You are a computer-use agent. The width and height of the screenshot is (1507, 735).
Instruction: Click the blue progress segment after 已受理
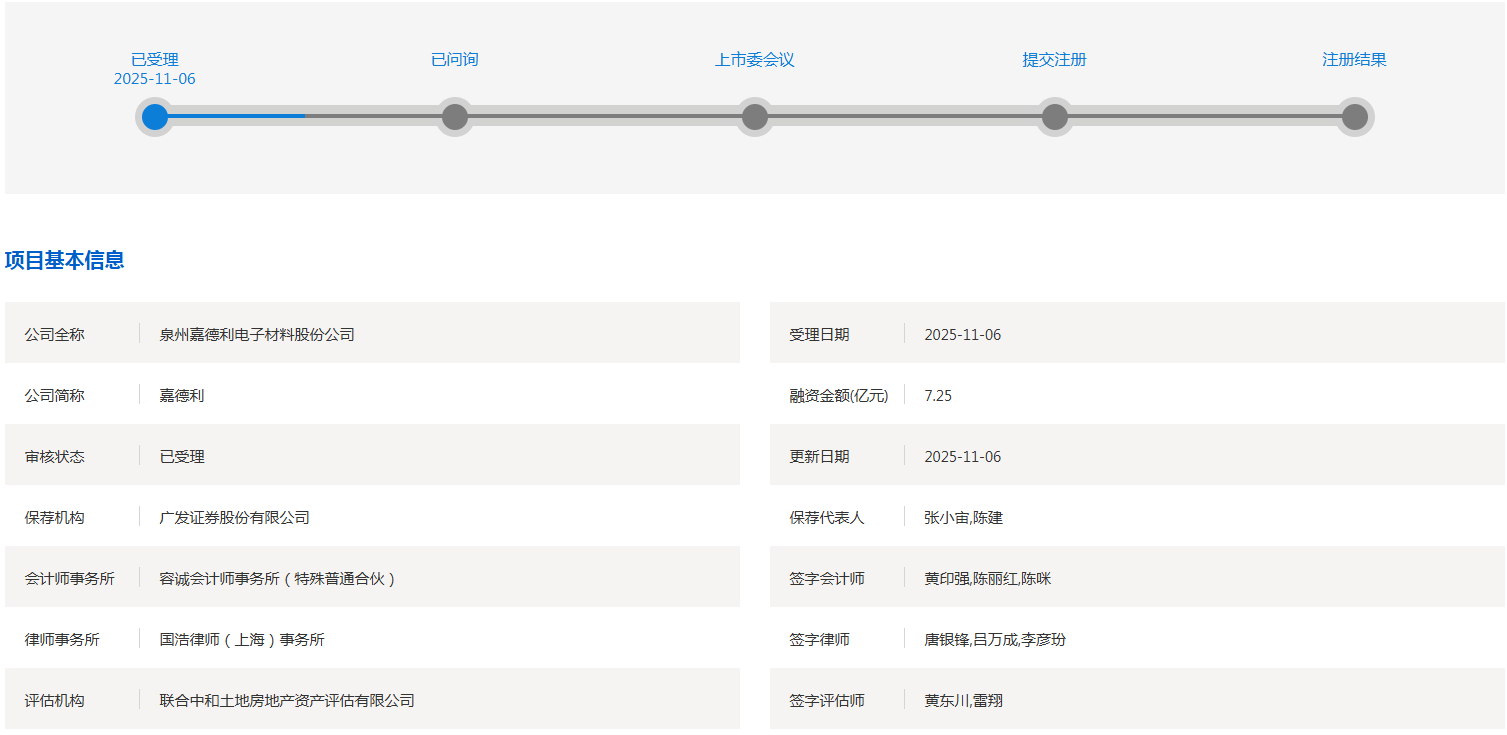237,116
